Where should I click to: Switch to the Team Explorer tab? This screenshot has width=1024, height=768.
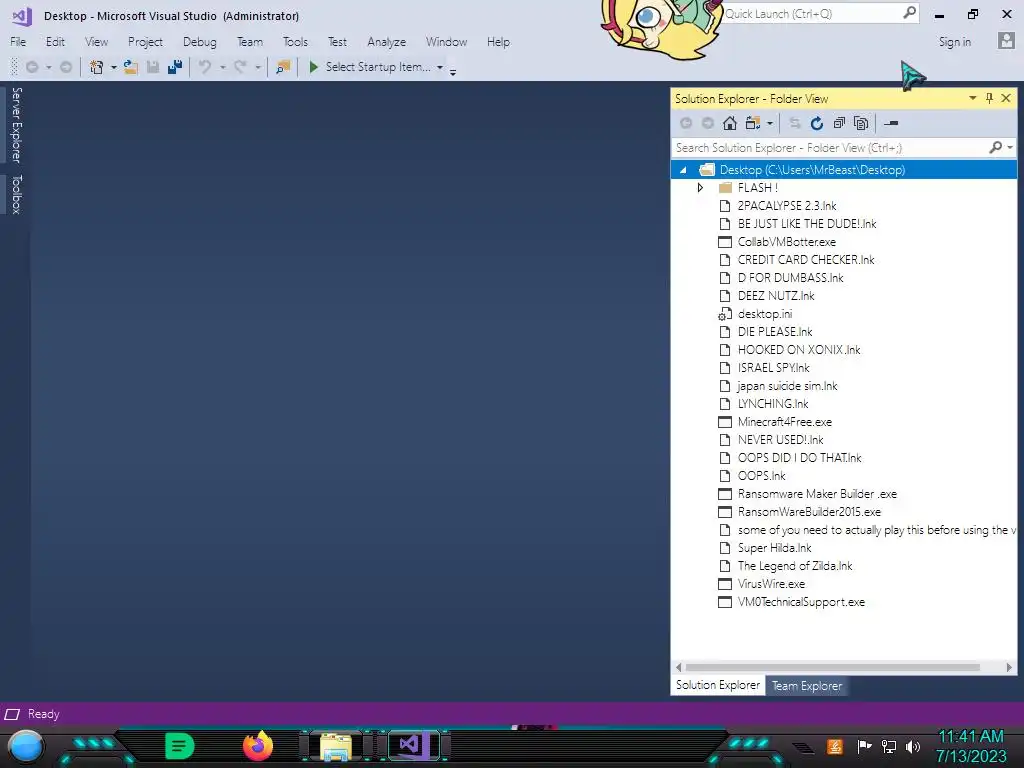(807, 686)
